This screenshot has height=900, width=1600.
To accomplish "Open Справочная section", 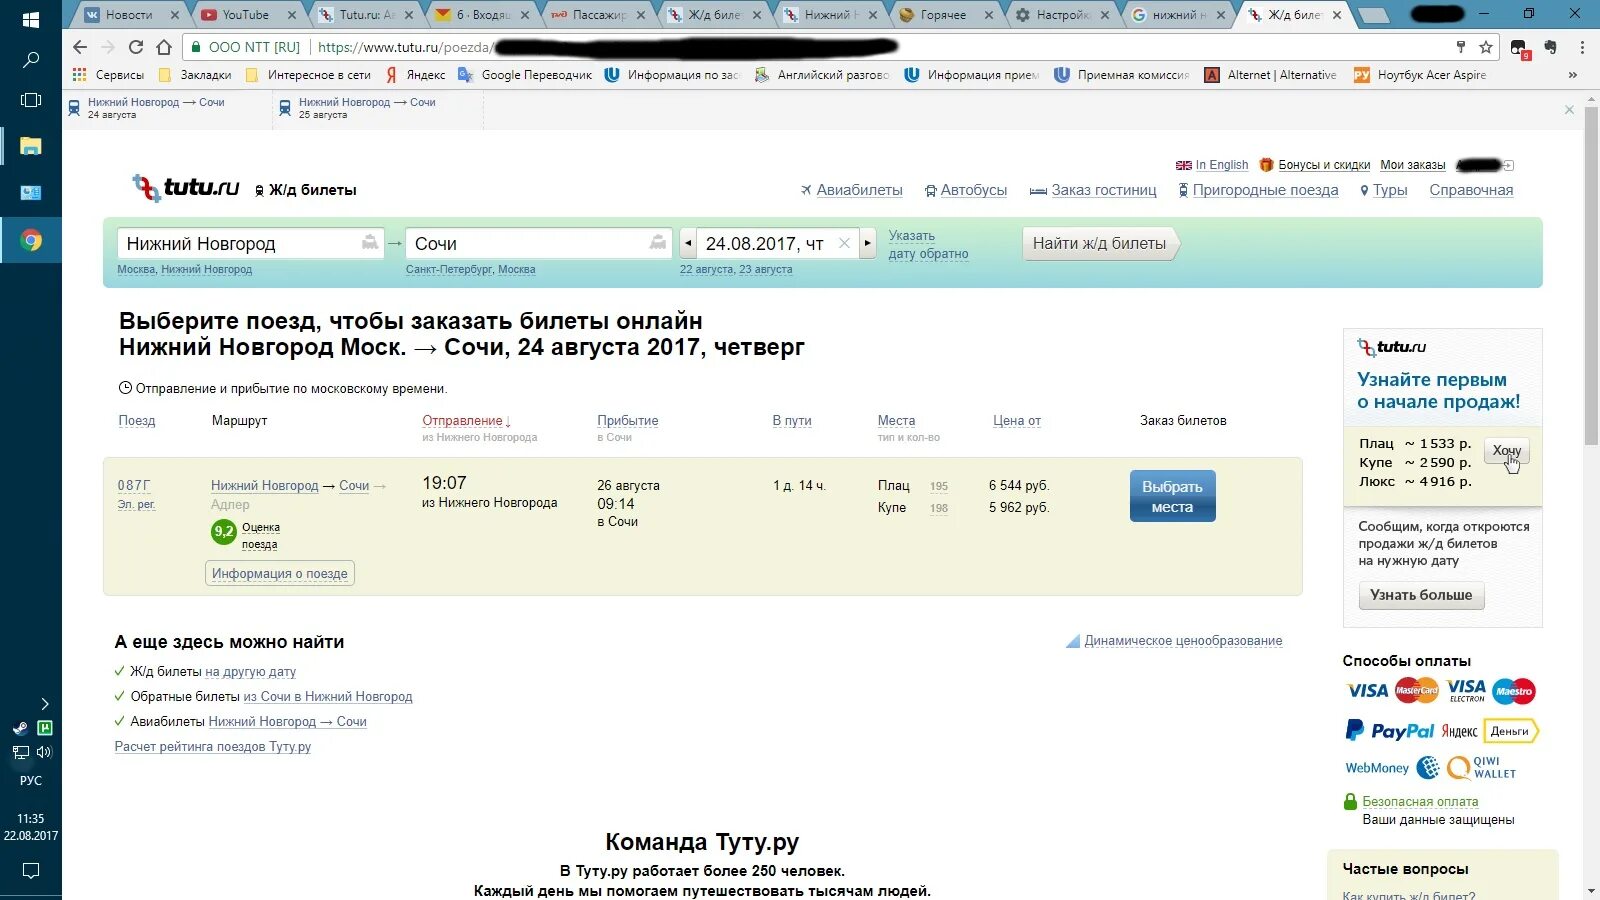I will pos(1471,190).
